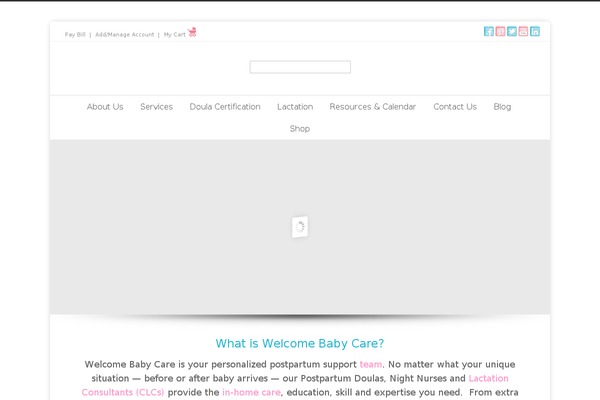Open the YouTube social icon
Screen dimensions: 600x400
523,31
